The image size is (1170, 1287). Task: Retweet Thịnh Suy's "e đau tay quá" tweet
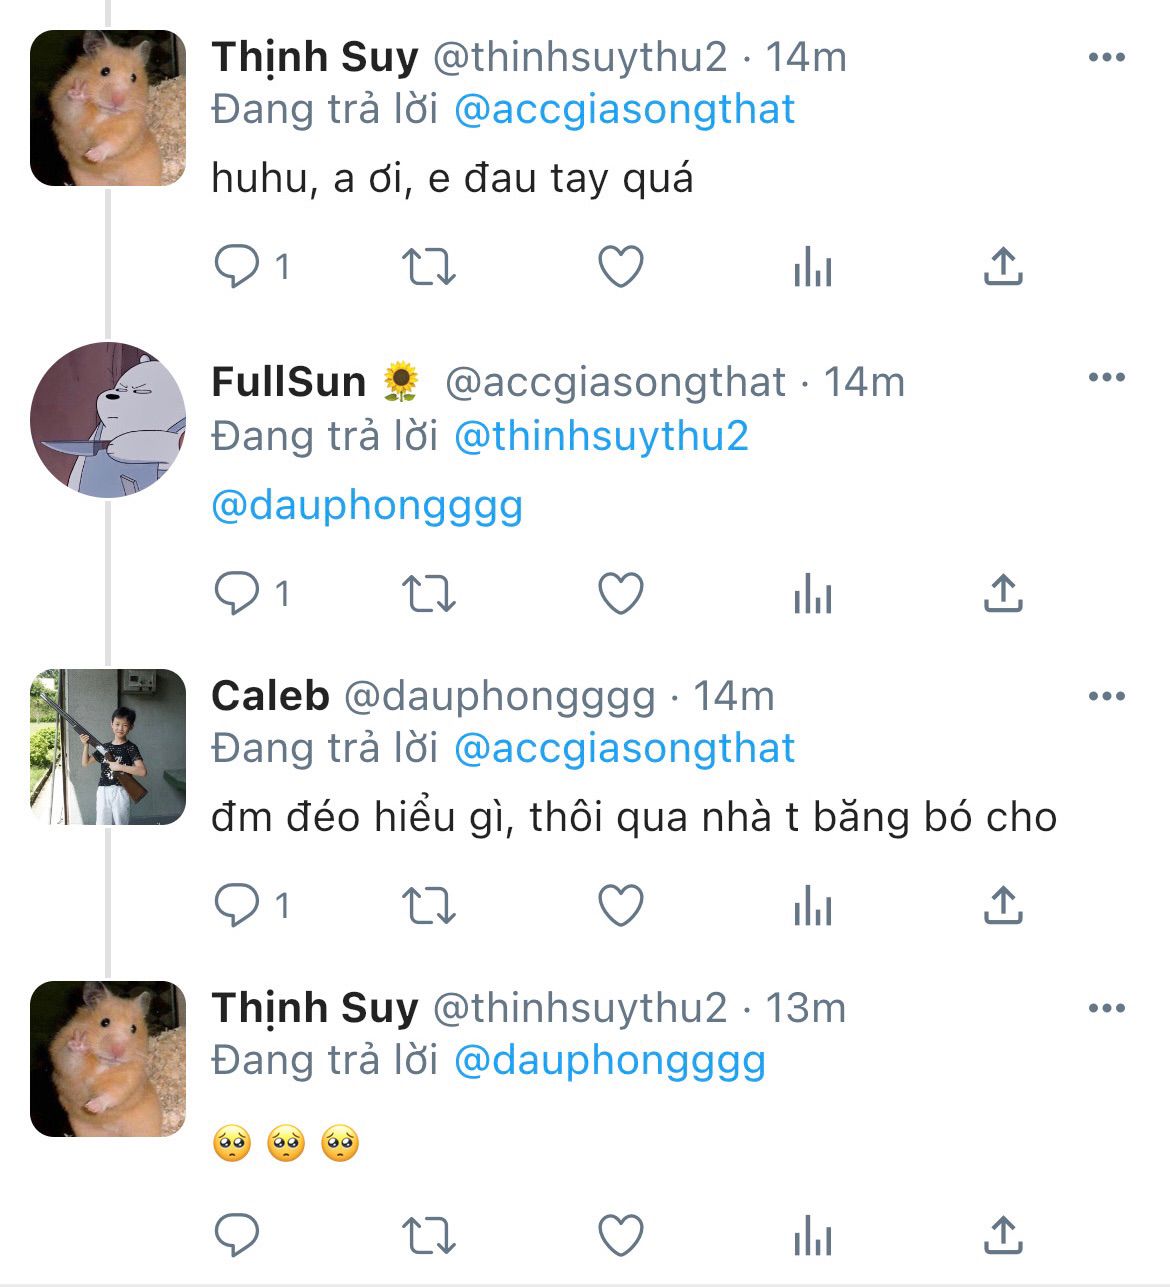[428, 267]
